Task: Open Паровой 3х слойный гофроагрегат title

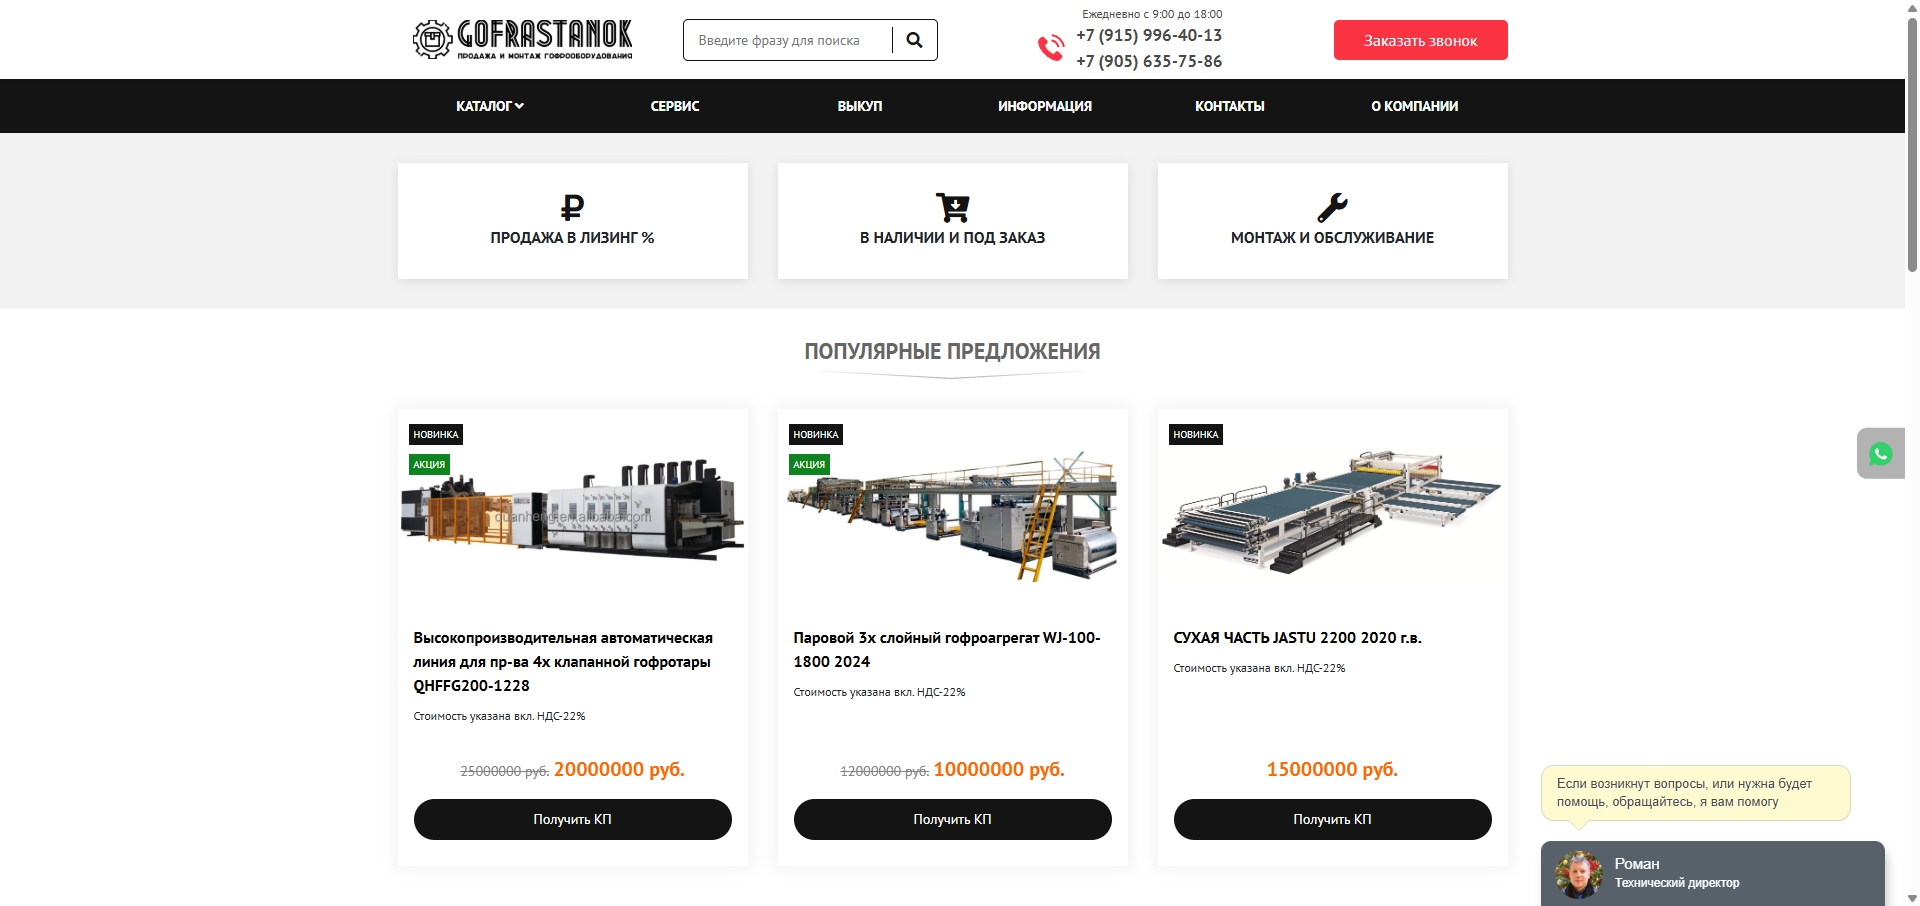Action: click(x=947, y=649)
